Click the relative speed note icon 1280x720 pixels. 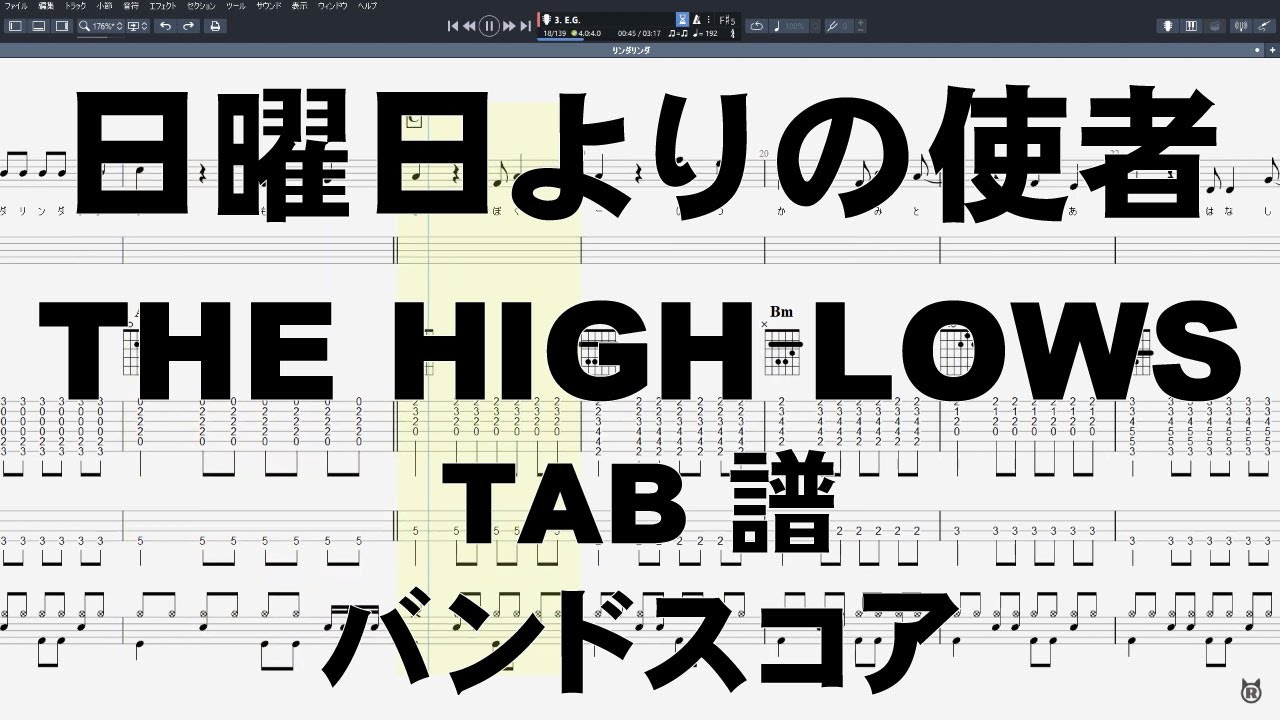(777, 26)
